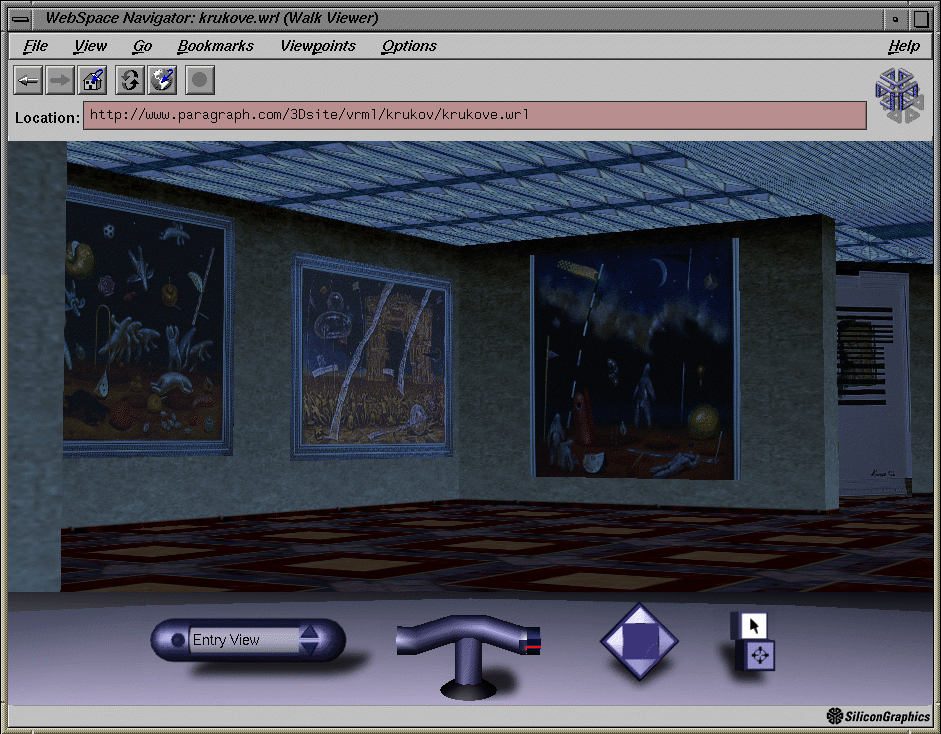
Task: Click the WebSpace cube logo
Action: pyautogui.click(x=897, y=95)
